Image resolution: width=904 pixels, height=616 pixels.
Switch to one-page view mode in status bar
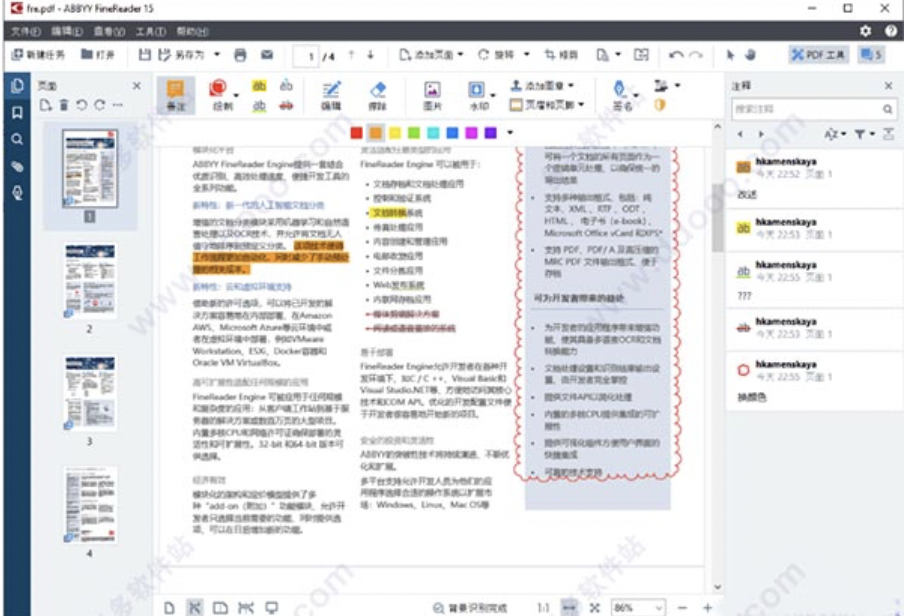click(x=170, y=608)
